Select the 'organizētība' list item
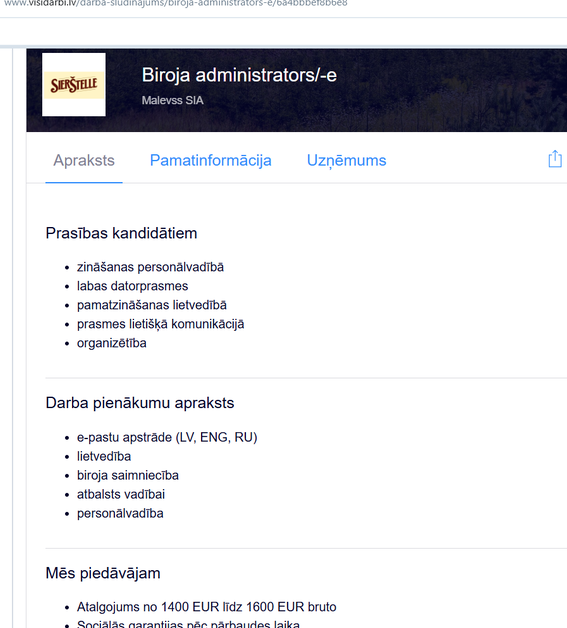Image resolution: width=567 pixels, height=628 pixels. [112, 343]
